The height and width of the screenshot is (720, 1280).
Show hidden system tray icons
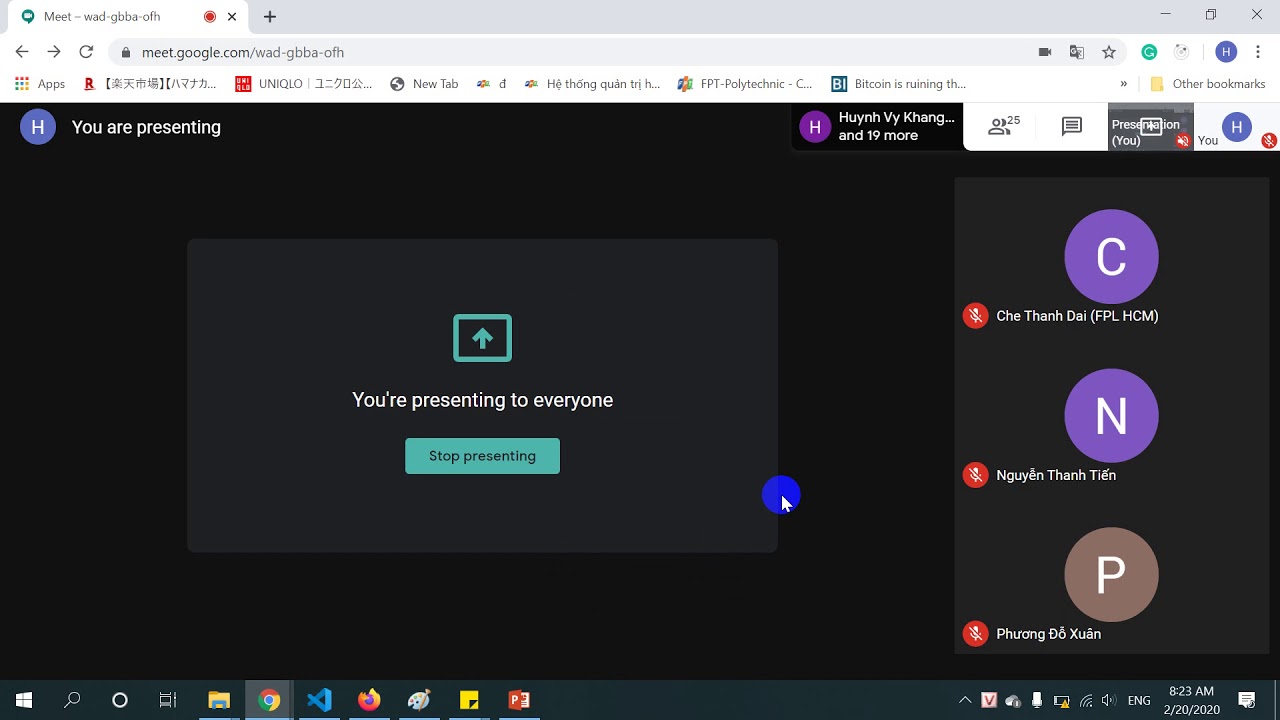[965, 700]
